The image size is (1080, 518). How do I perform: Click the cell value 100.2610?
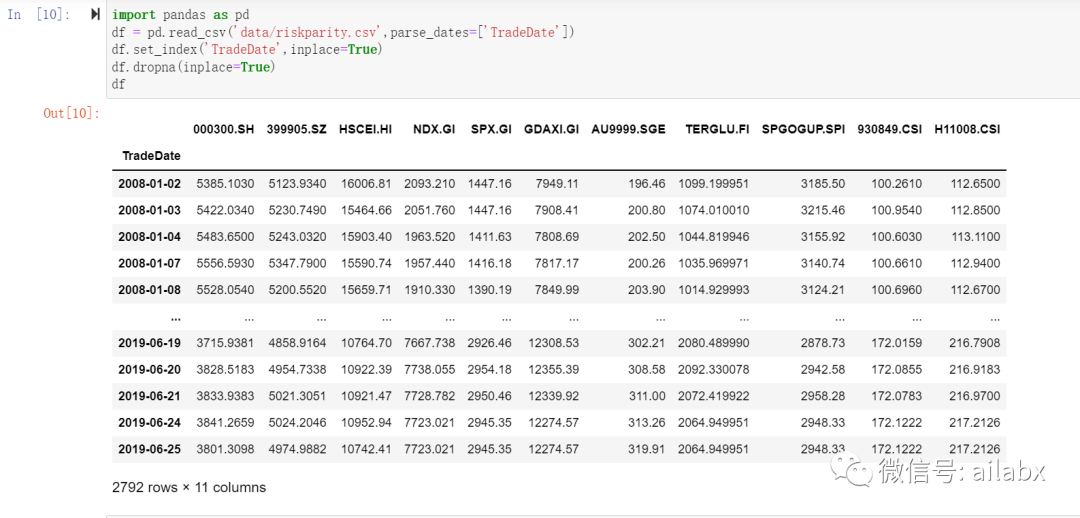pyautogui.click(x=898, y=183)
